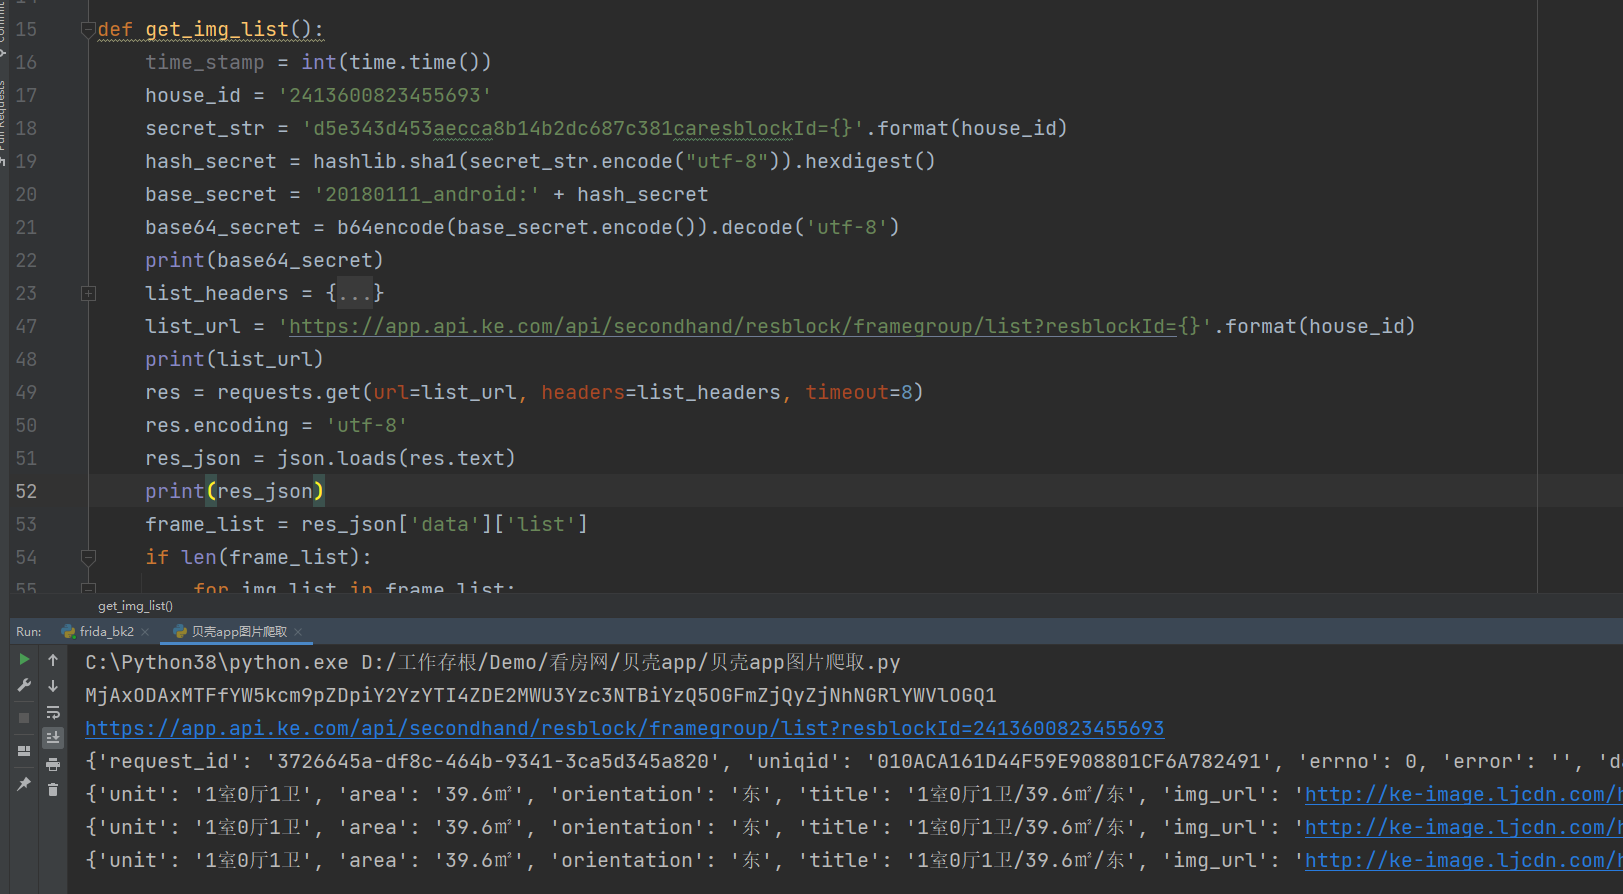Close the frida_bk2 run tab
This screenshot has height=894, width=1623.
tap(145, 632)
